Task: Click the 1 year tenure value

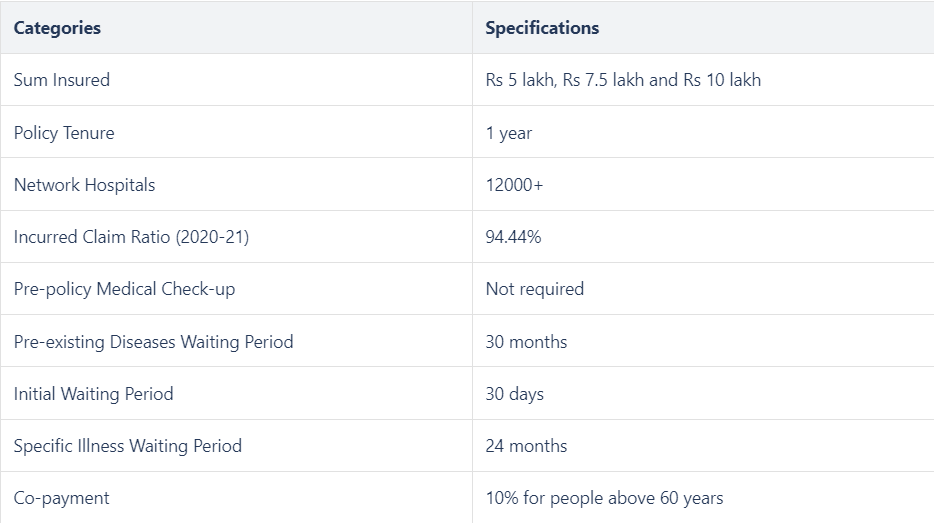Action: point(509,133)
